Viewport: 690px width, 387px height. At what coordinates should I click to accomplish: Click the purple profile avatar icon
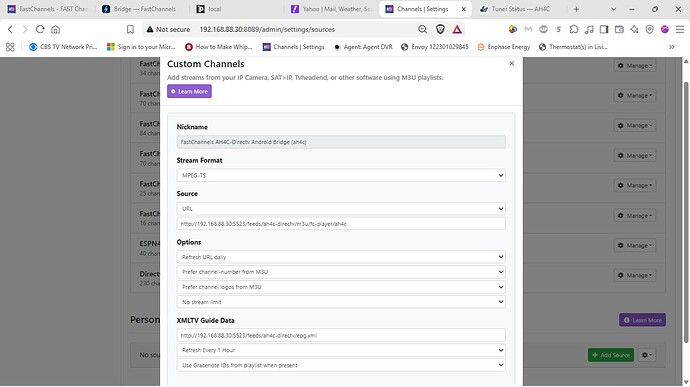tap(664, 29)
